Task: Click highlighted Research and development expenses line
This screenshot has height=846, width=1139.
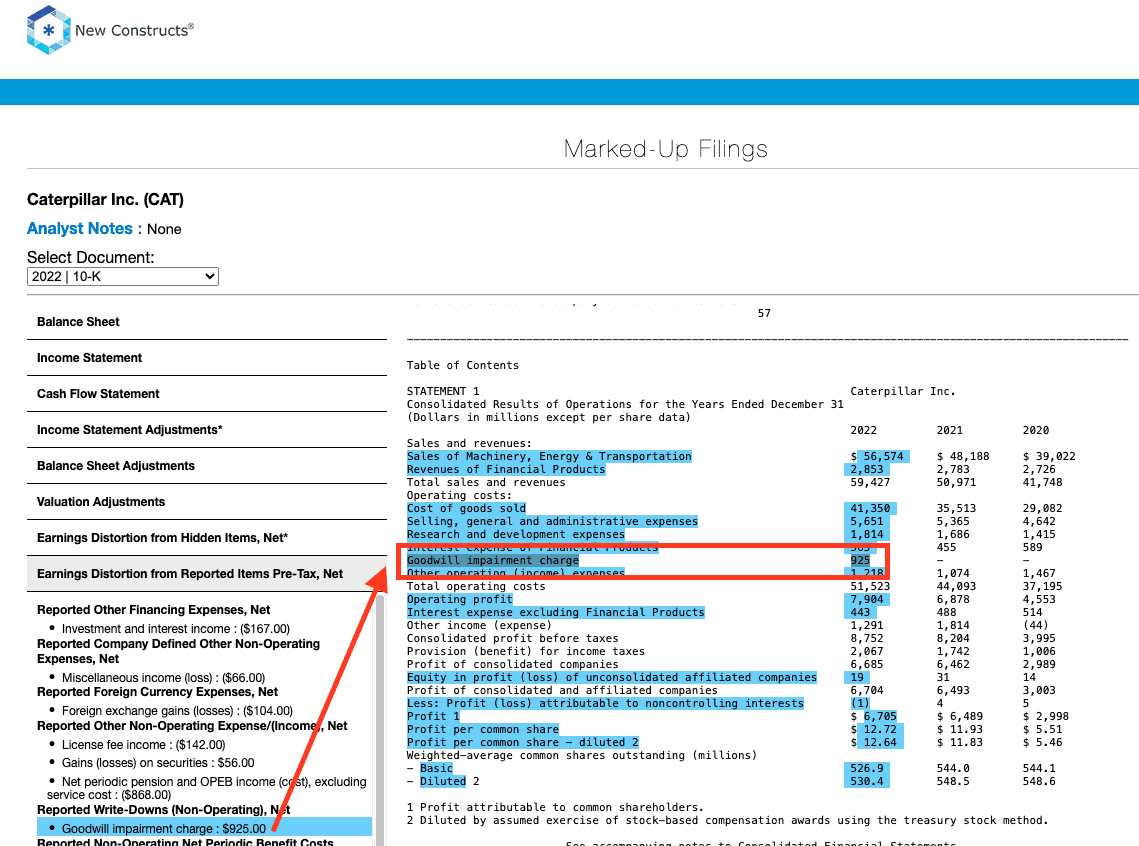Action: tap(516, 535)
